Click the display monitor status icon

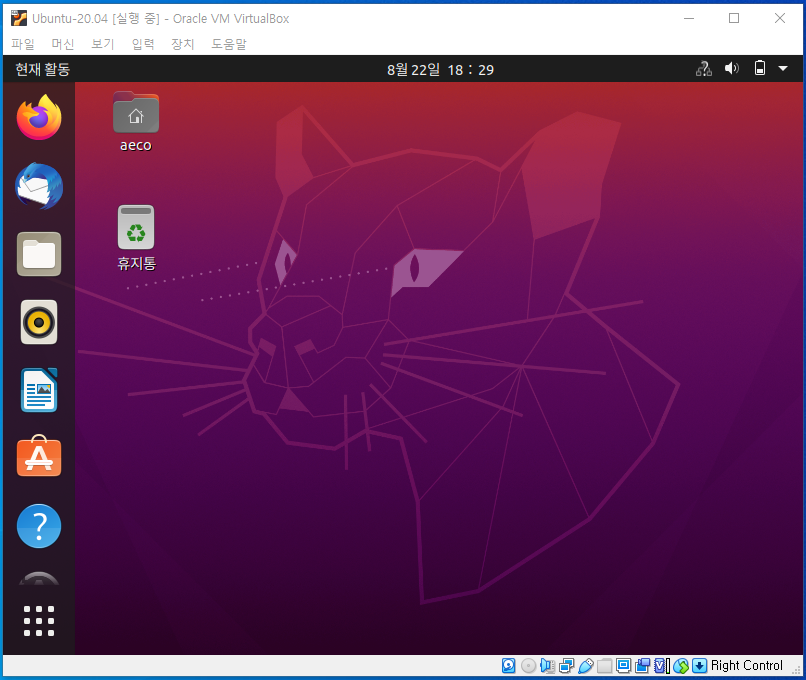[x=624, y=666]
